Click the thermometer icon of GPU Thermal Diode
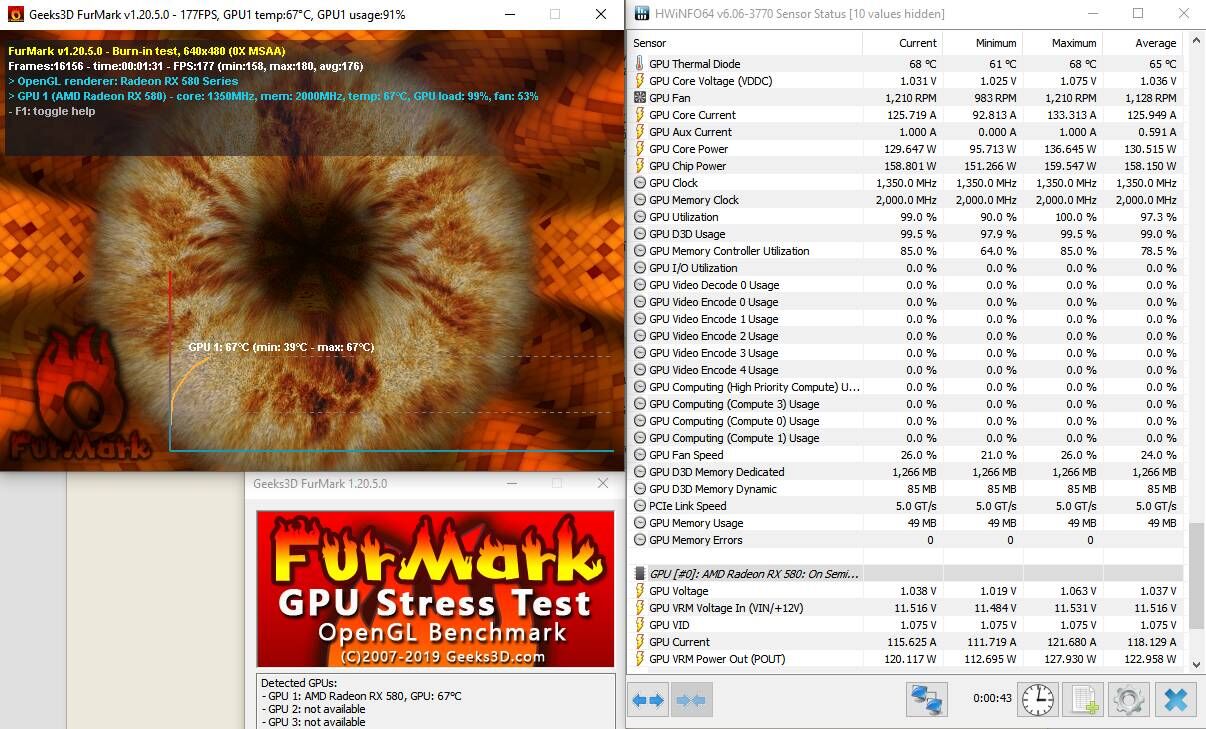The height and width of the screenshot is (729, 1206). tap(640, 64)
